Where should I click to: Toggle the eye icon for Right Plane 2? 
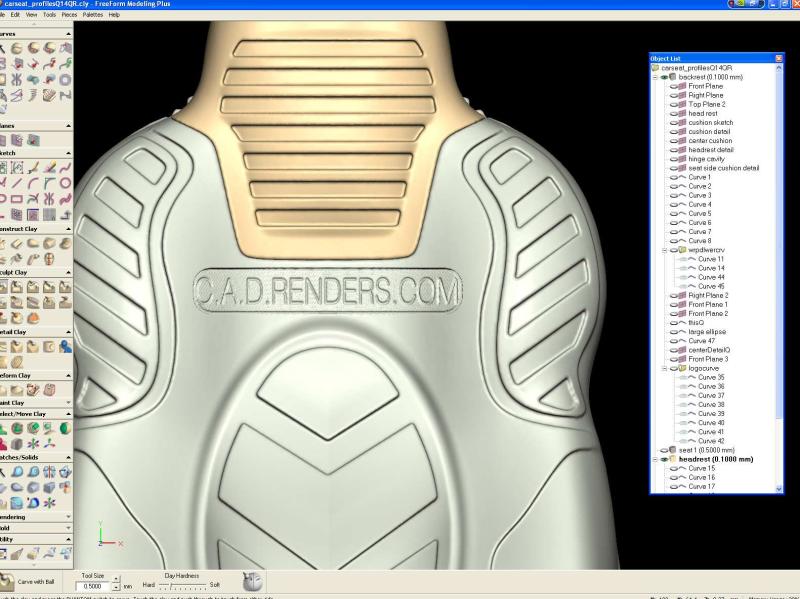tap(673, 295)
